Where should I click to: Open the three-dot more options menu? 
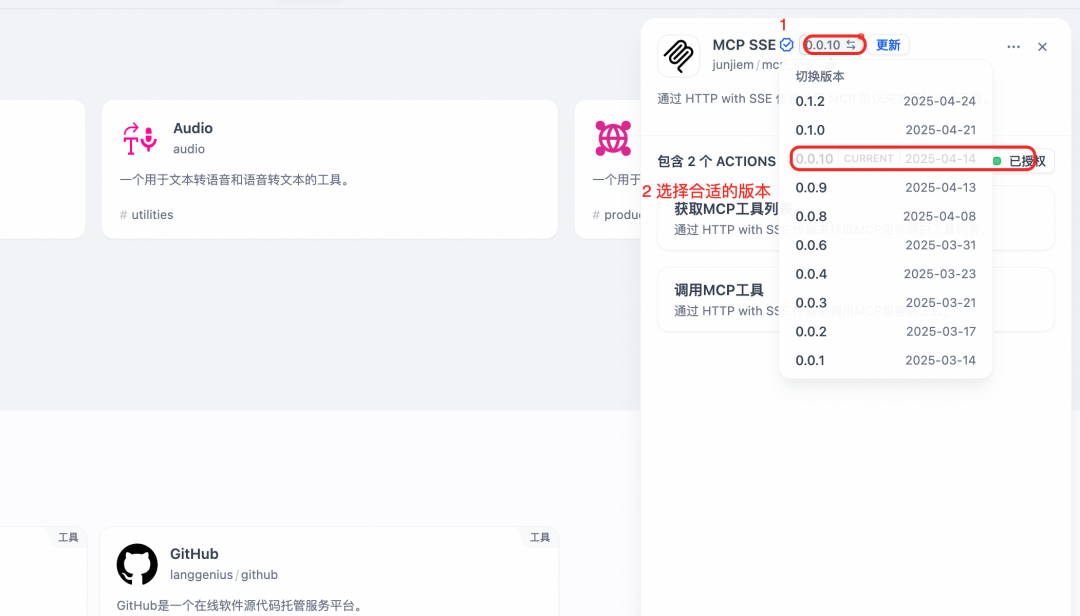click(1013, 46)
